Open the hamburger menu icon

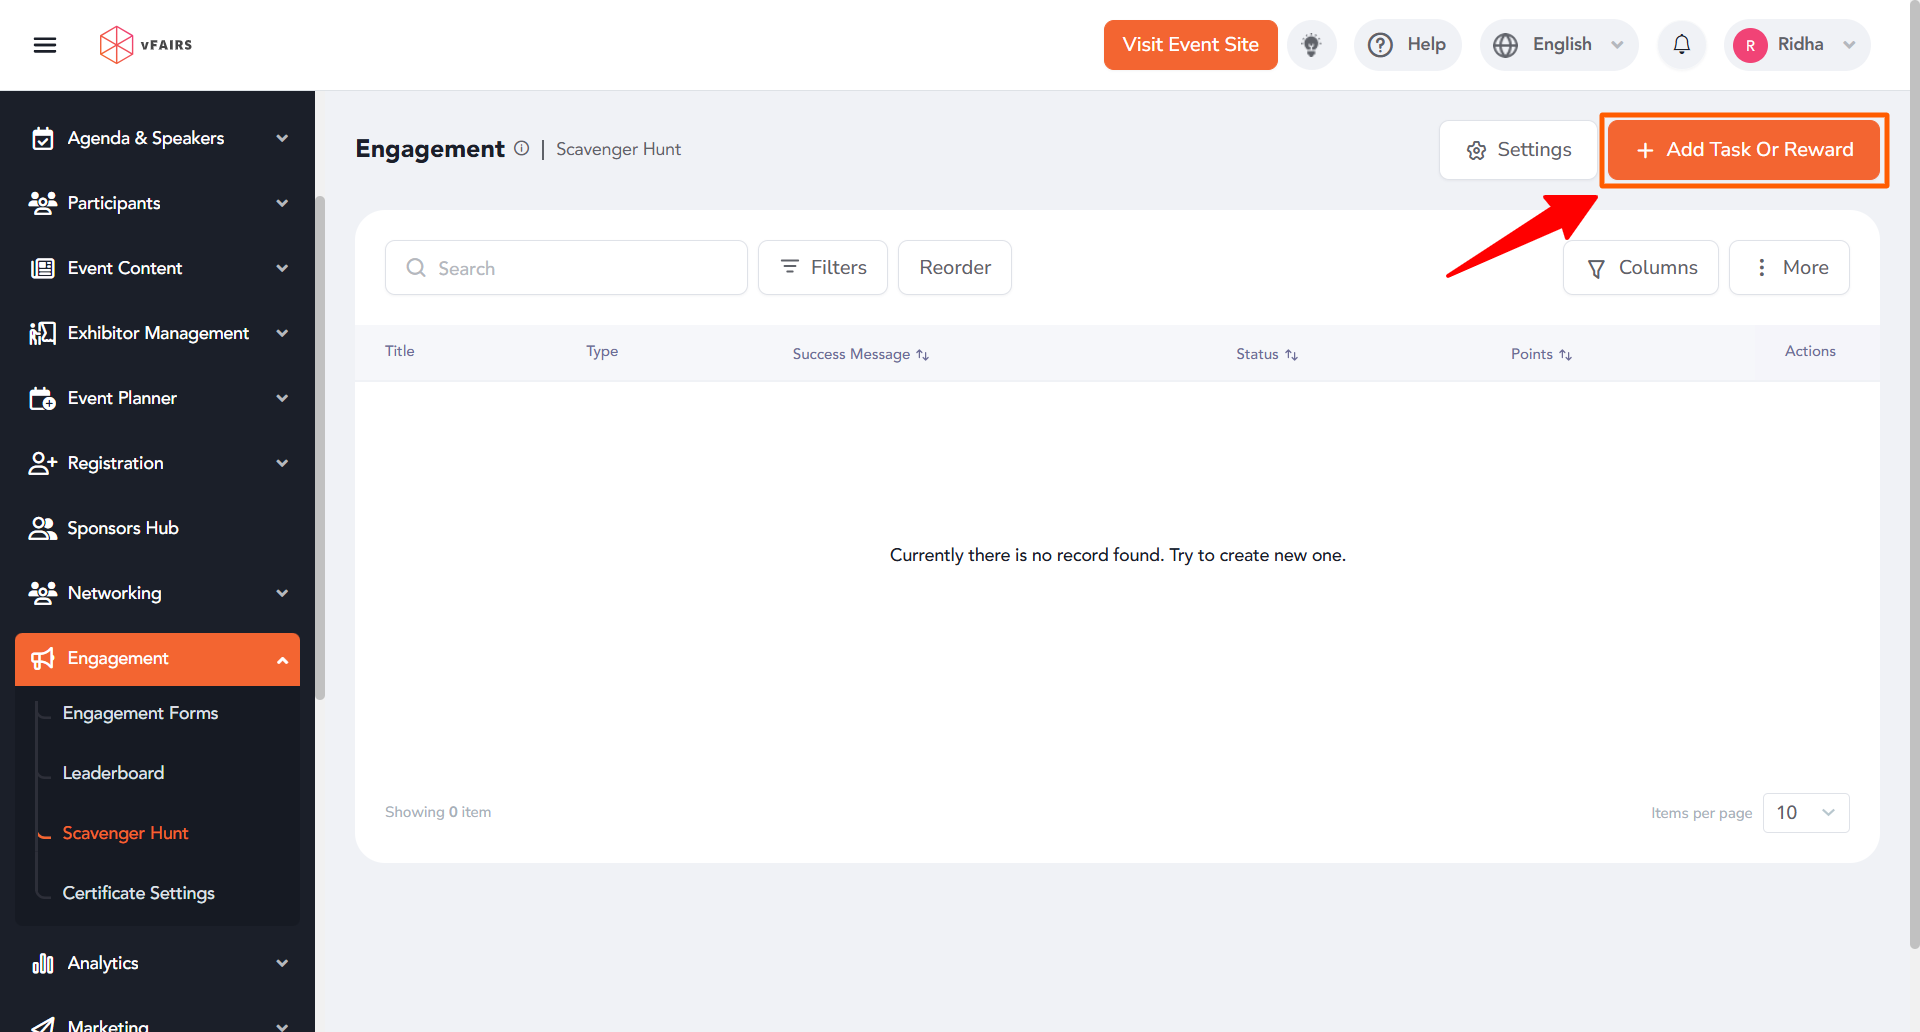45,45
